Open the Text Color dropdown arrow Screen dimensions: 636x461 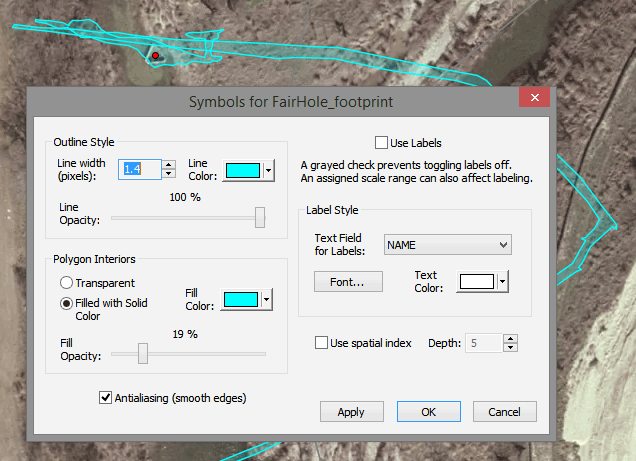pos(502,282)
